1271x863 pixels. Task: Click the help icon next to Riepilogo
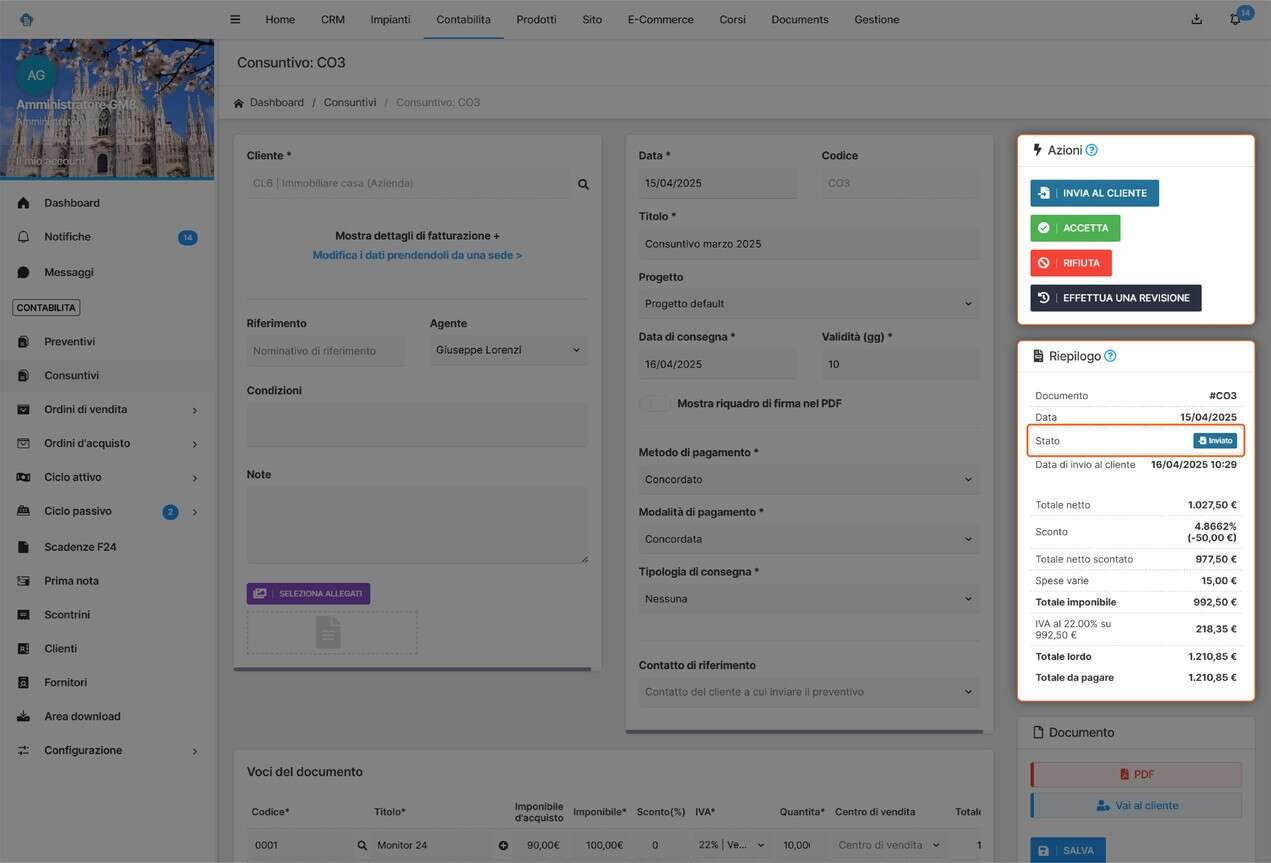pos(1110,356)
